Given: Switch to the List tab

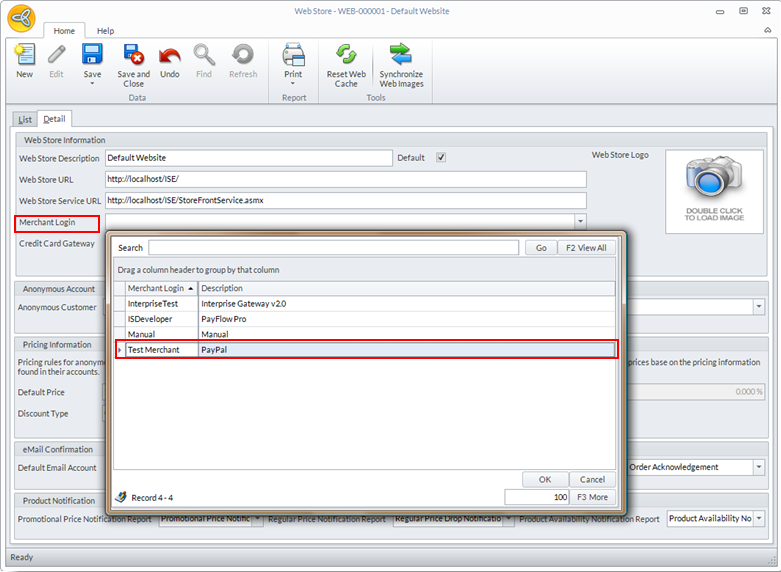Looking at the screenshot, I should point(24,119).
